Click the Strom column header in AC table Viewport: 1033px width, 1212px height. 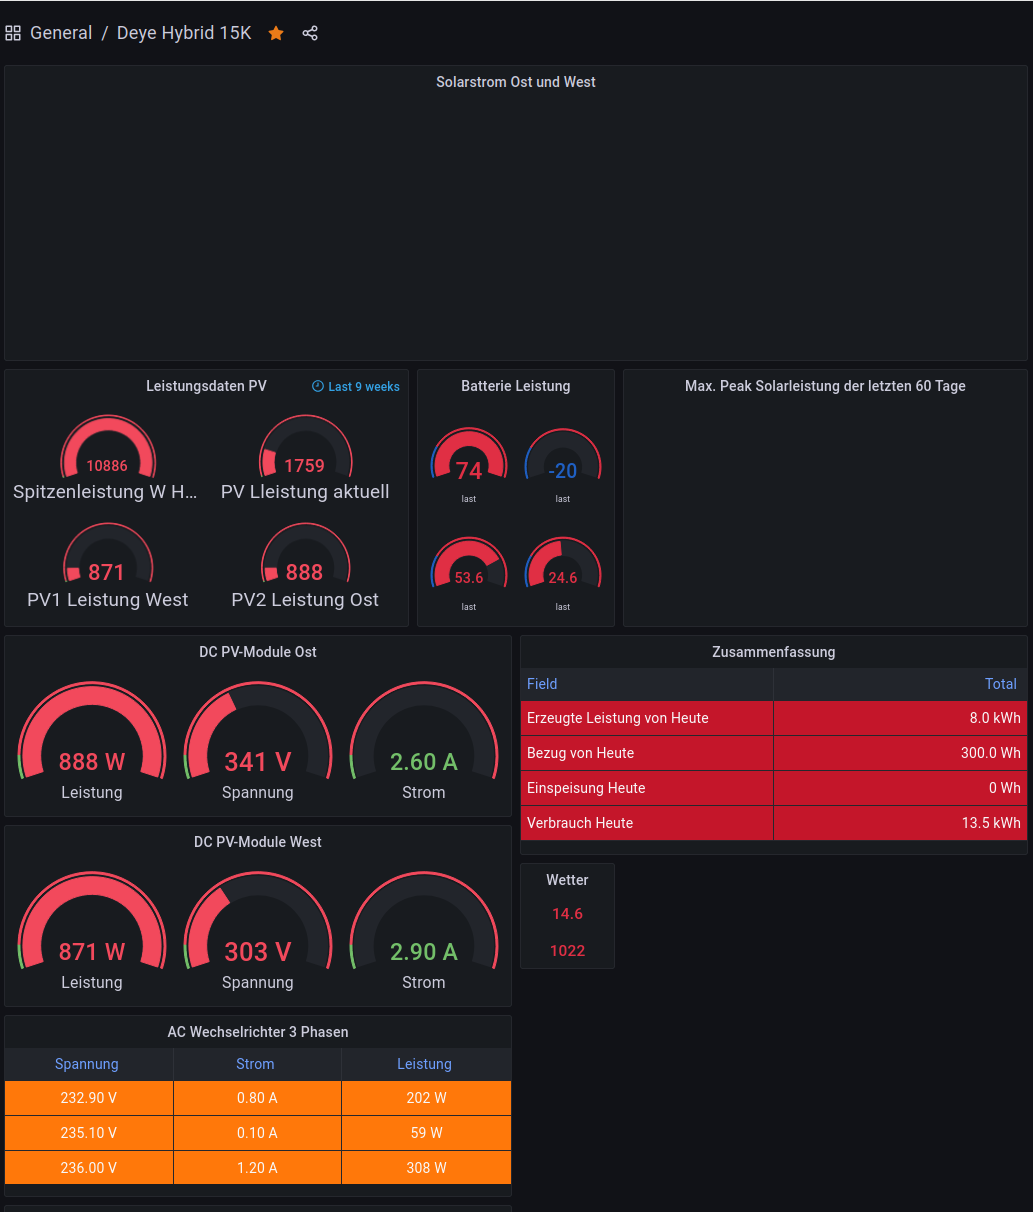pyautogui.click(x=255, y=1064)
